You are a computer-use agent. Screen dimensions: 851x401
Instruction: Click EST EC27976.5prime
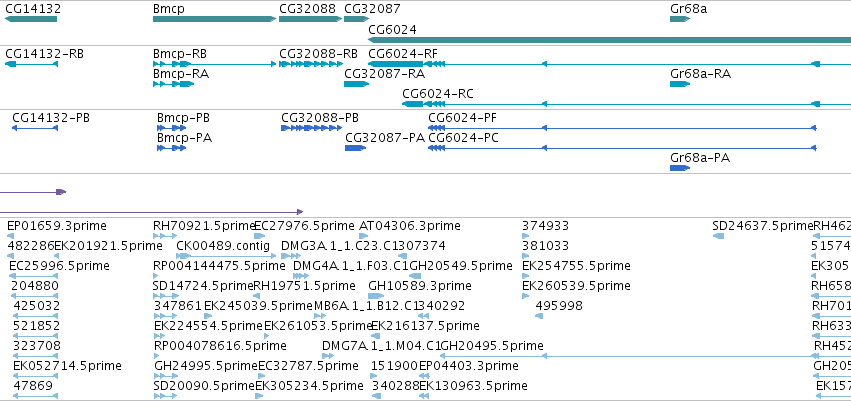coord(259,236)
